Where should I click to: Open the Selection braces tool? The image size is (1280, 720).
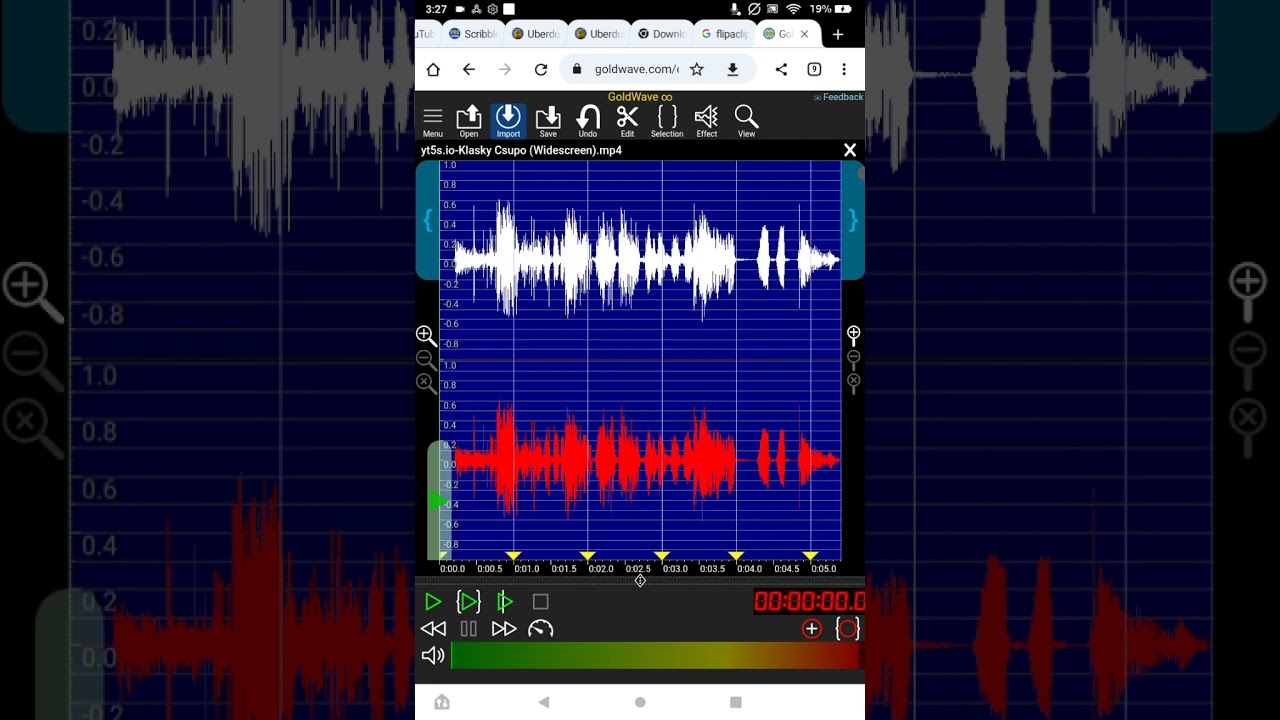[x=667, y=121]
